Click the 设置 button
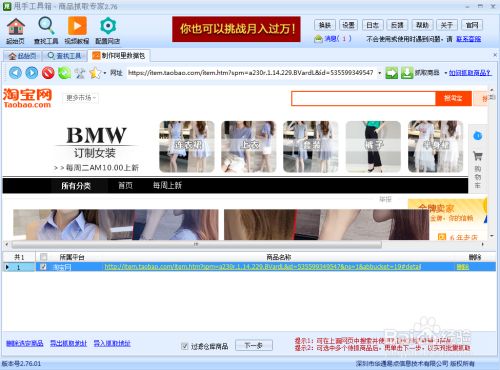The height and width of the screenshot is (370, 500). (x=349, y=25)
